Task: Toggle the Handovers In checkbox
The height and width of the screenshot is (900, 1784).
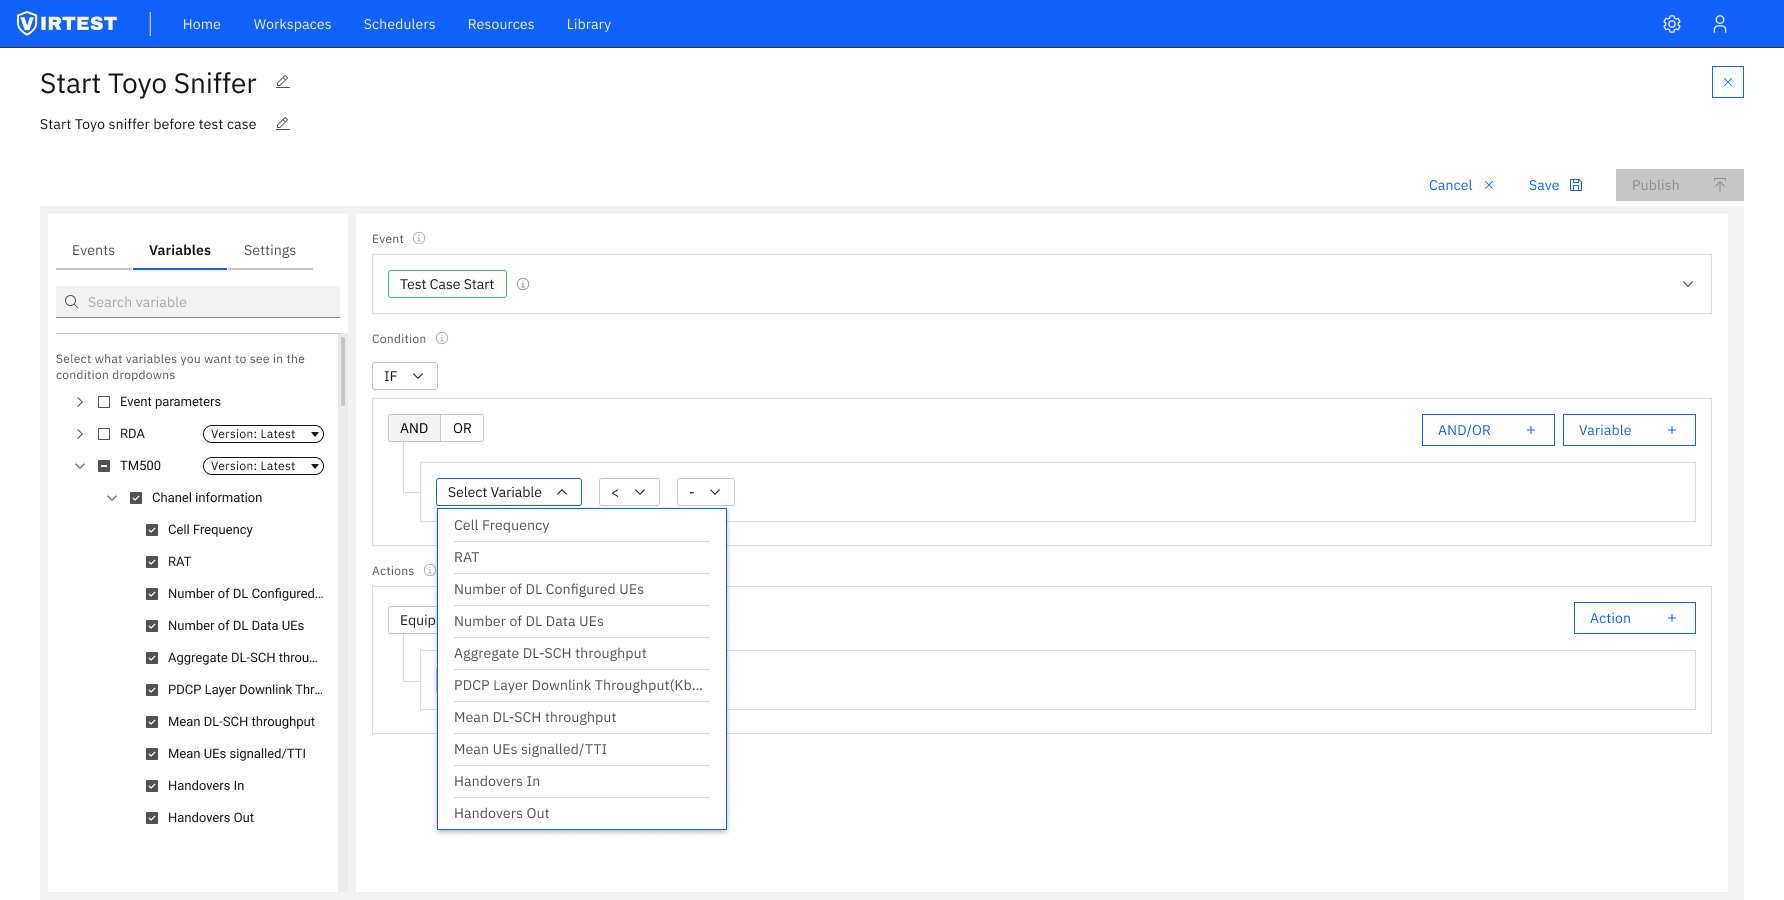Action: point(151,785)
